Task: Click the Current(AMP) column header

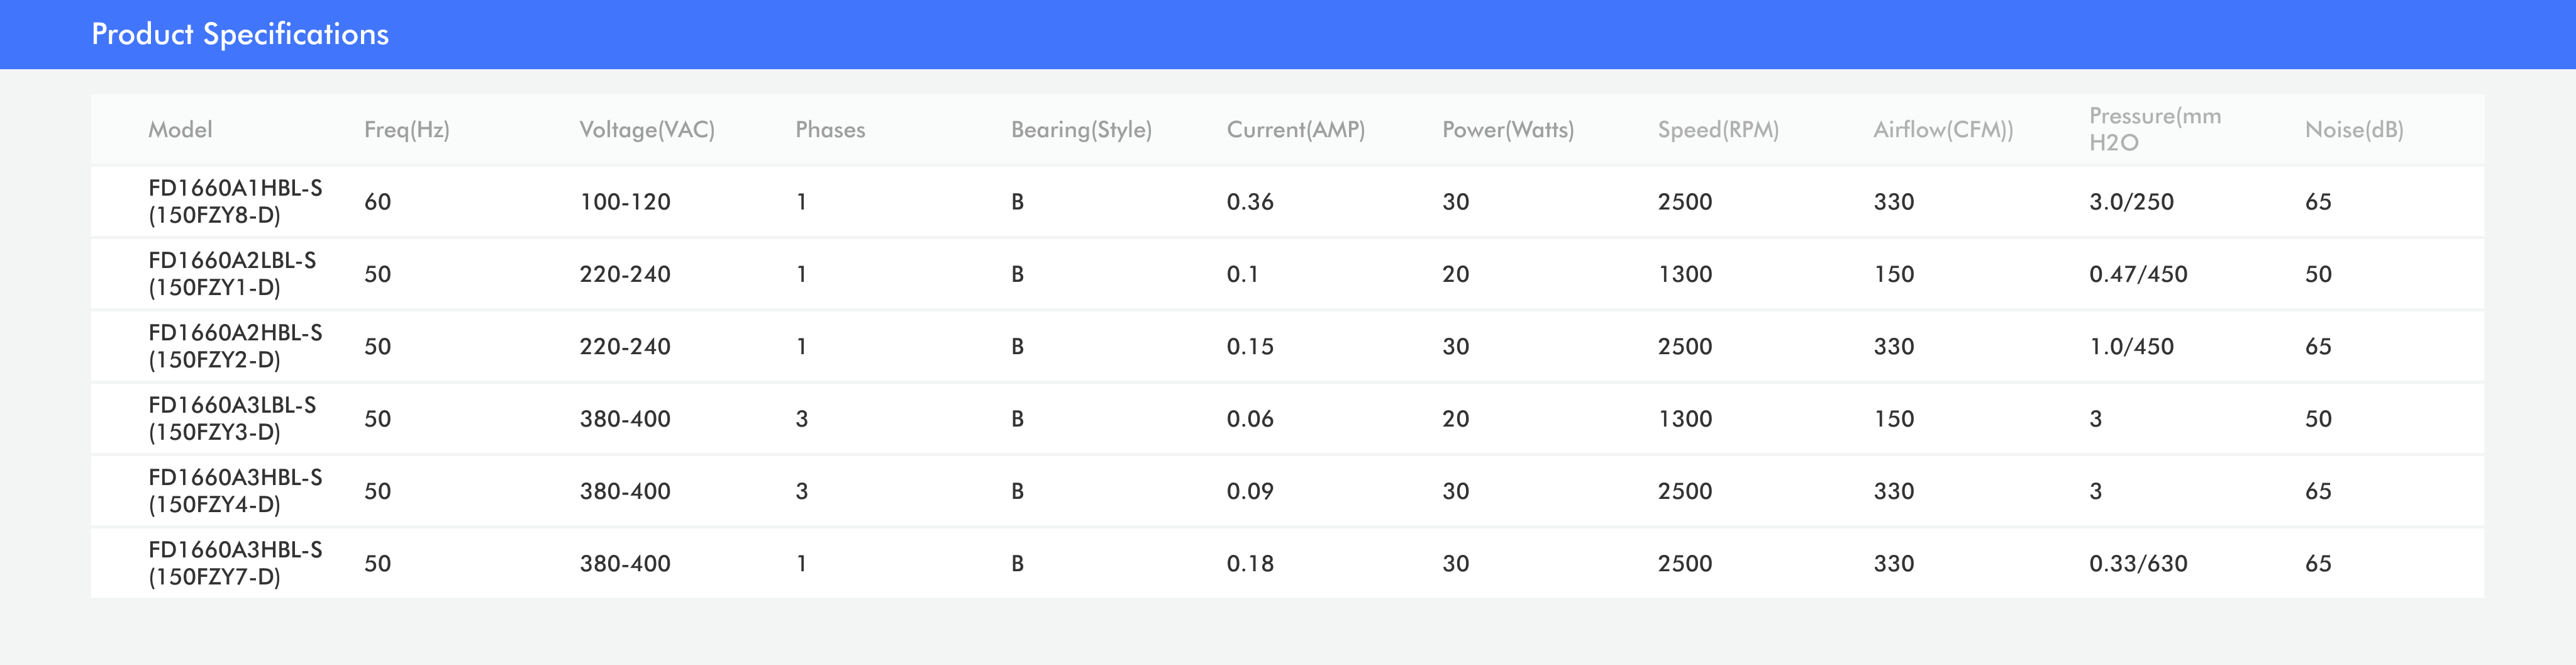Action: click(1295, 130)
